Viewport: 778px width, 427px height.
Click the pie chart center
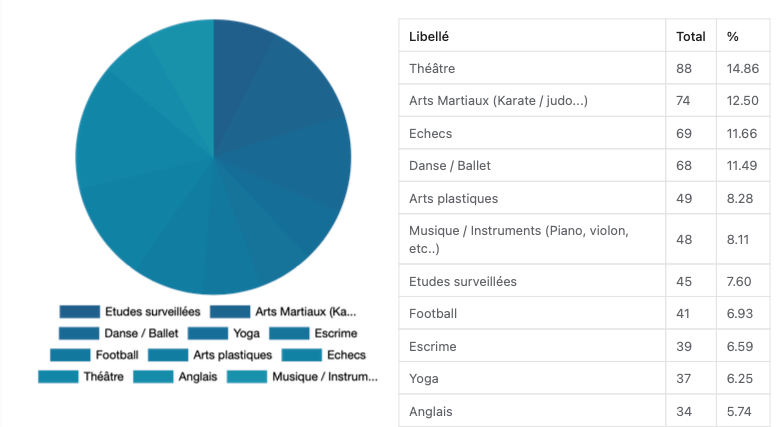click(213, 158)
